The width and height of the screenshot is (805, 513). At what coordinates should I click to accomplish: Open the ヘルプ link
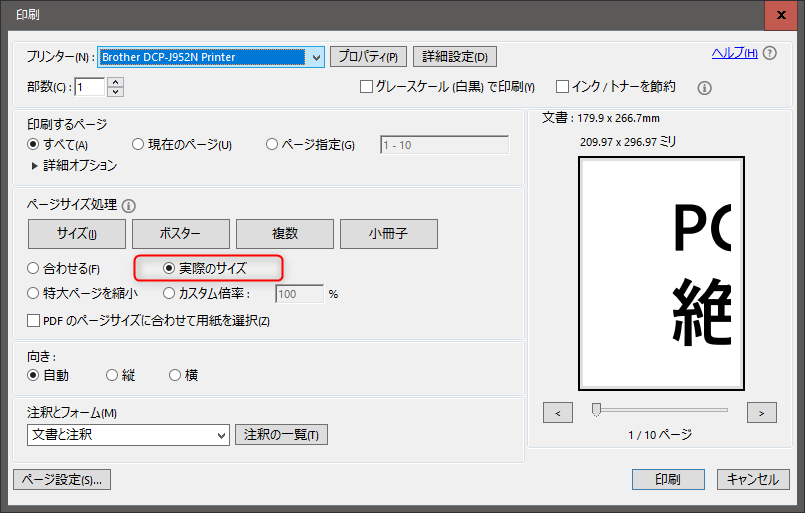click(734, 53)
